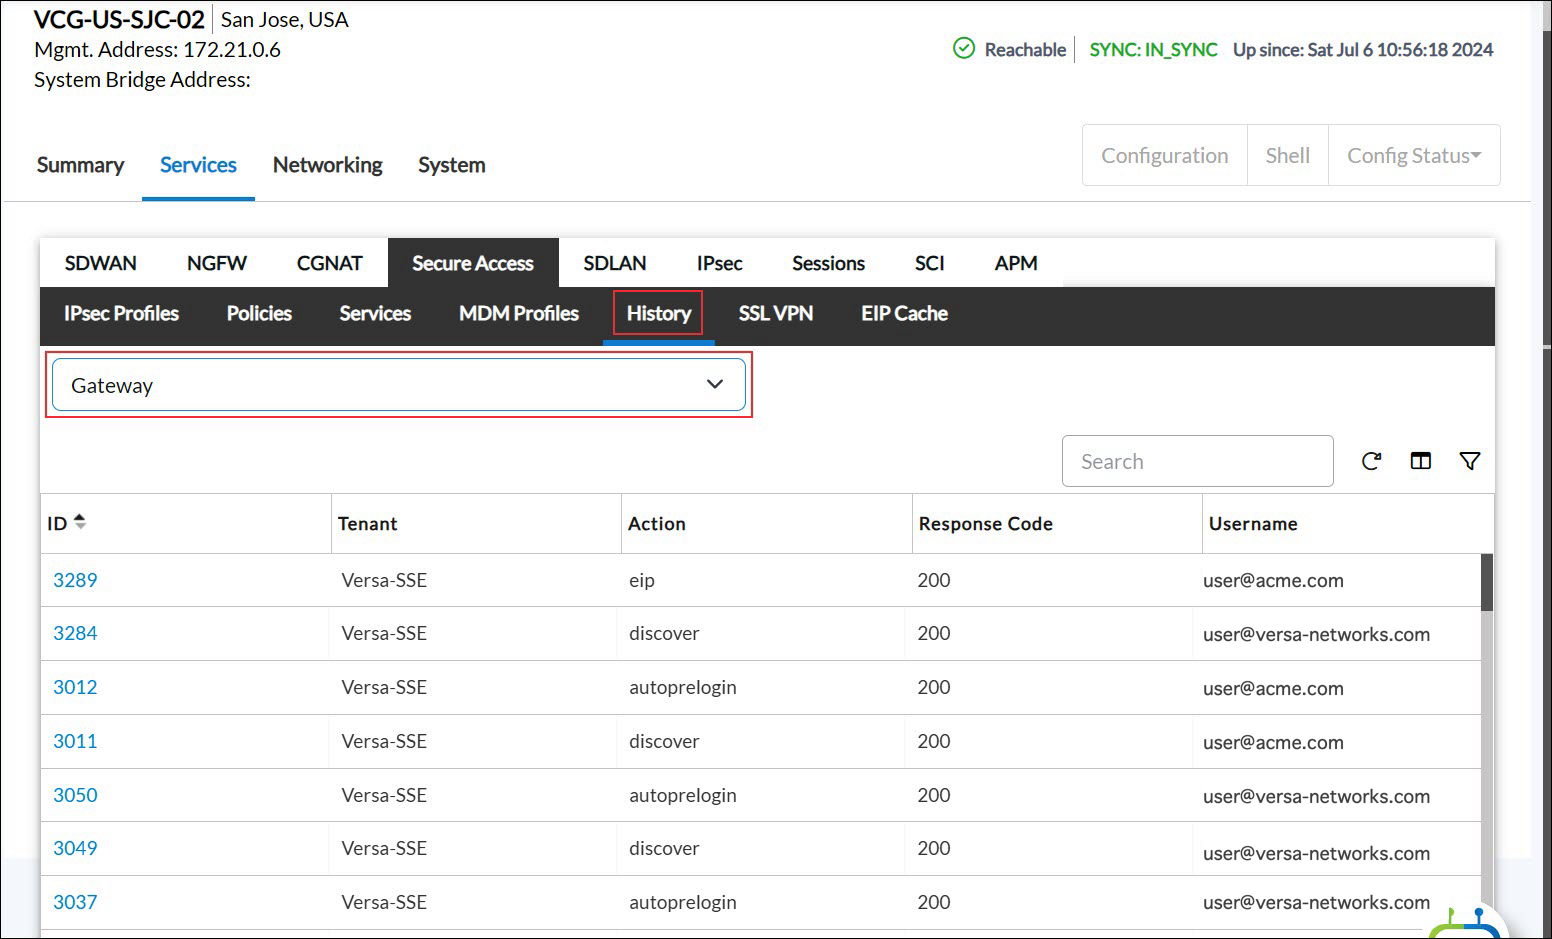Select the Sessions tab
This screenshot has width=1552, height=939.
(827, 262)
